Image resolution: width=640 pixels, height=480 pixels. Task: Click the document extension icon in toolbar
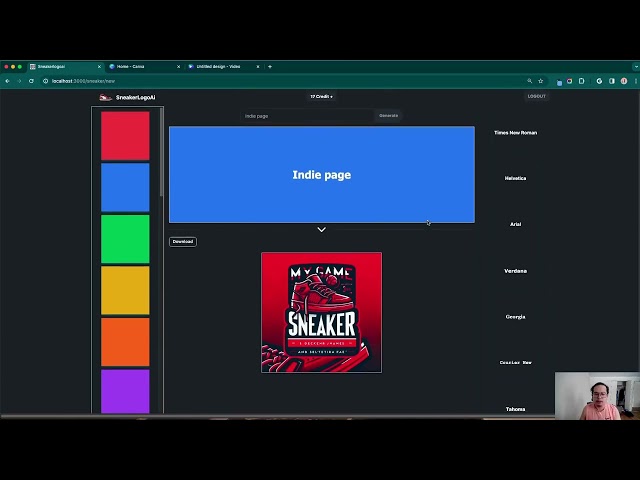click(x=582, y=81)
